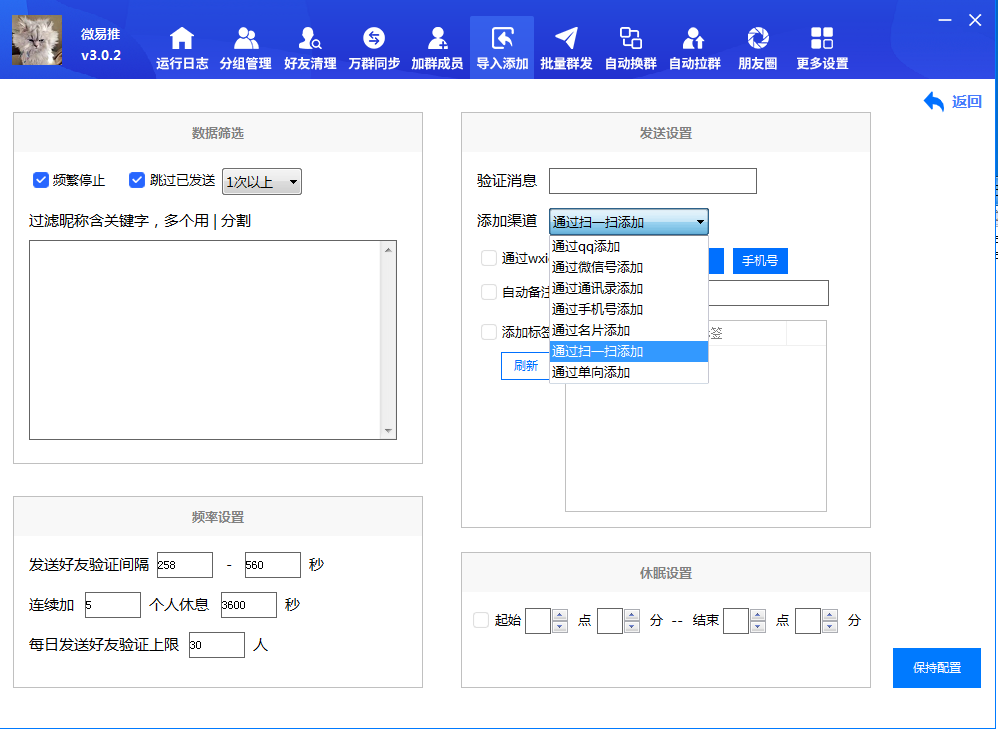Click the 返回 back link
Image resolution: width=998 pixels, height=729 pixels.
click(952, 100)
